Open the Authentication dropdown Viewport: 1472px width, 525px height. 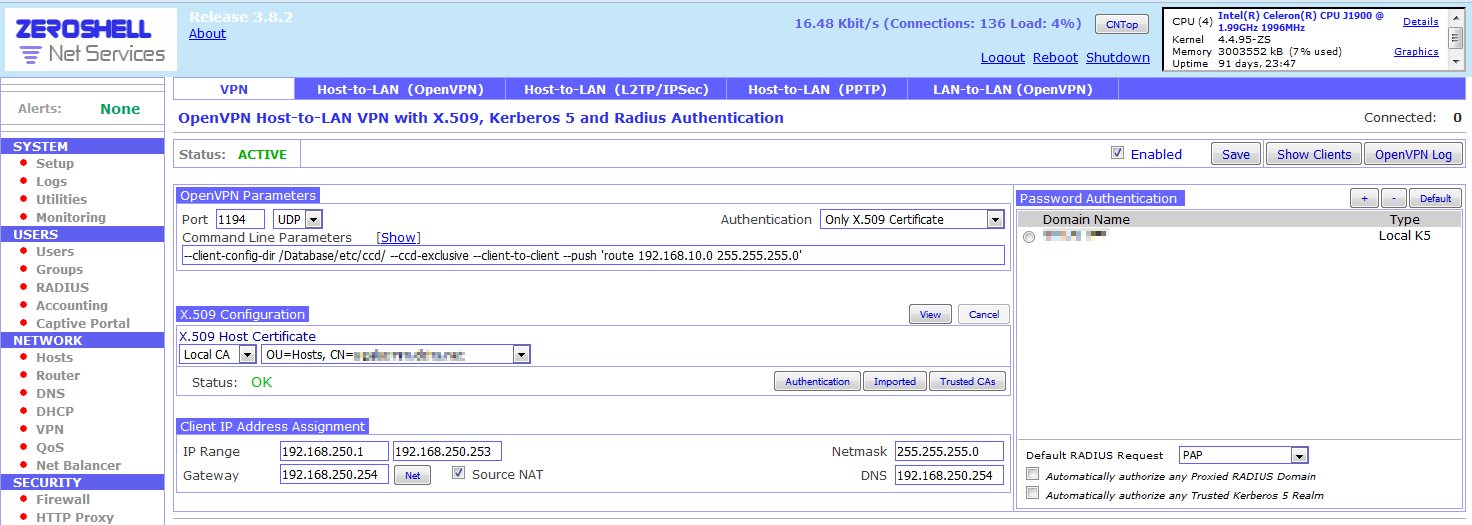(911, 219)
